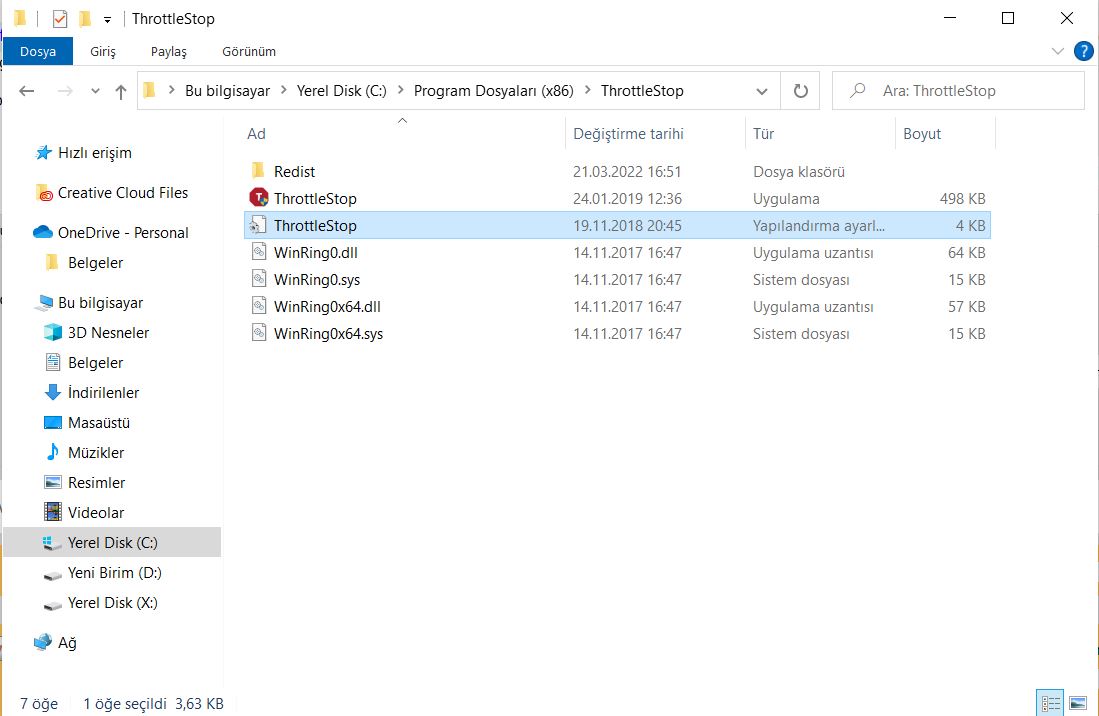Expand breadcrumb chevron after Bu bilgisayar
The height and width of the screenshot is (716, 1099).
[x=284, y=90]
